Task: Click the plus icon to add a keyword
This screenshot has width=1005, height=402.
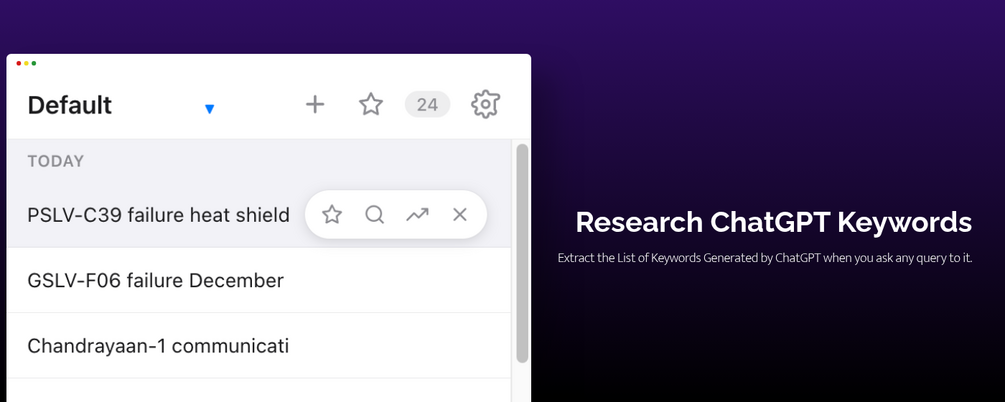Action: [x=315, y=105]
